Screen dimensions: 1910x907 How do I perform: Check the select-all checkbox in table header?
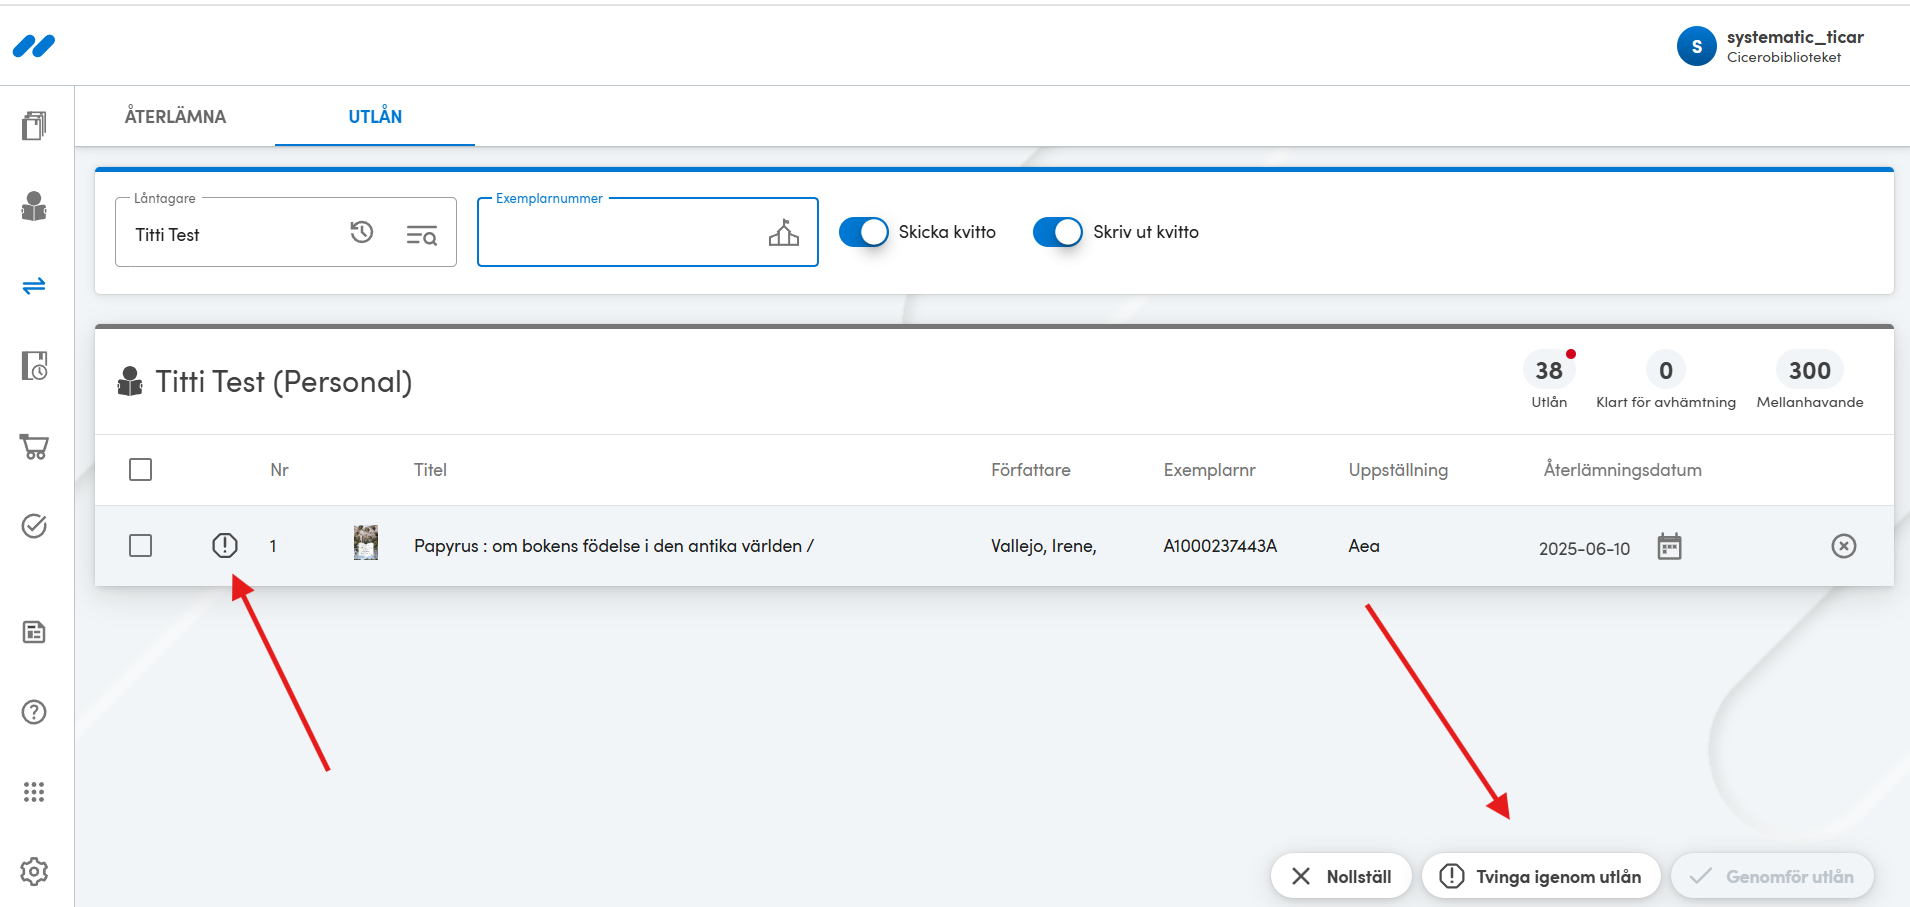point(141,469)
